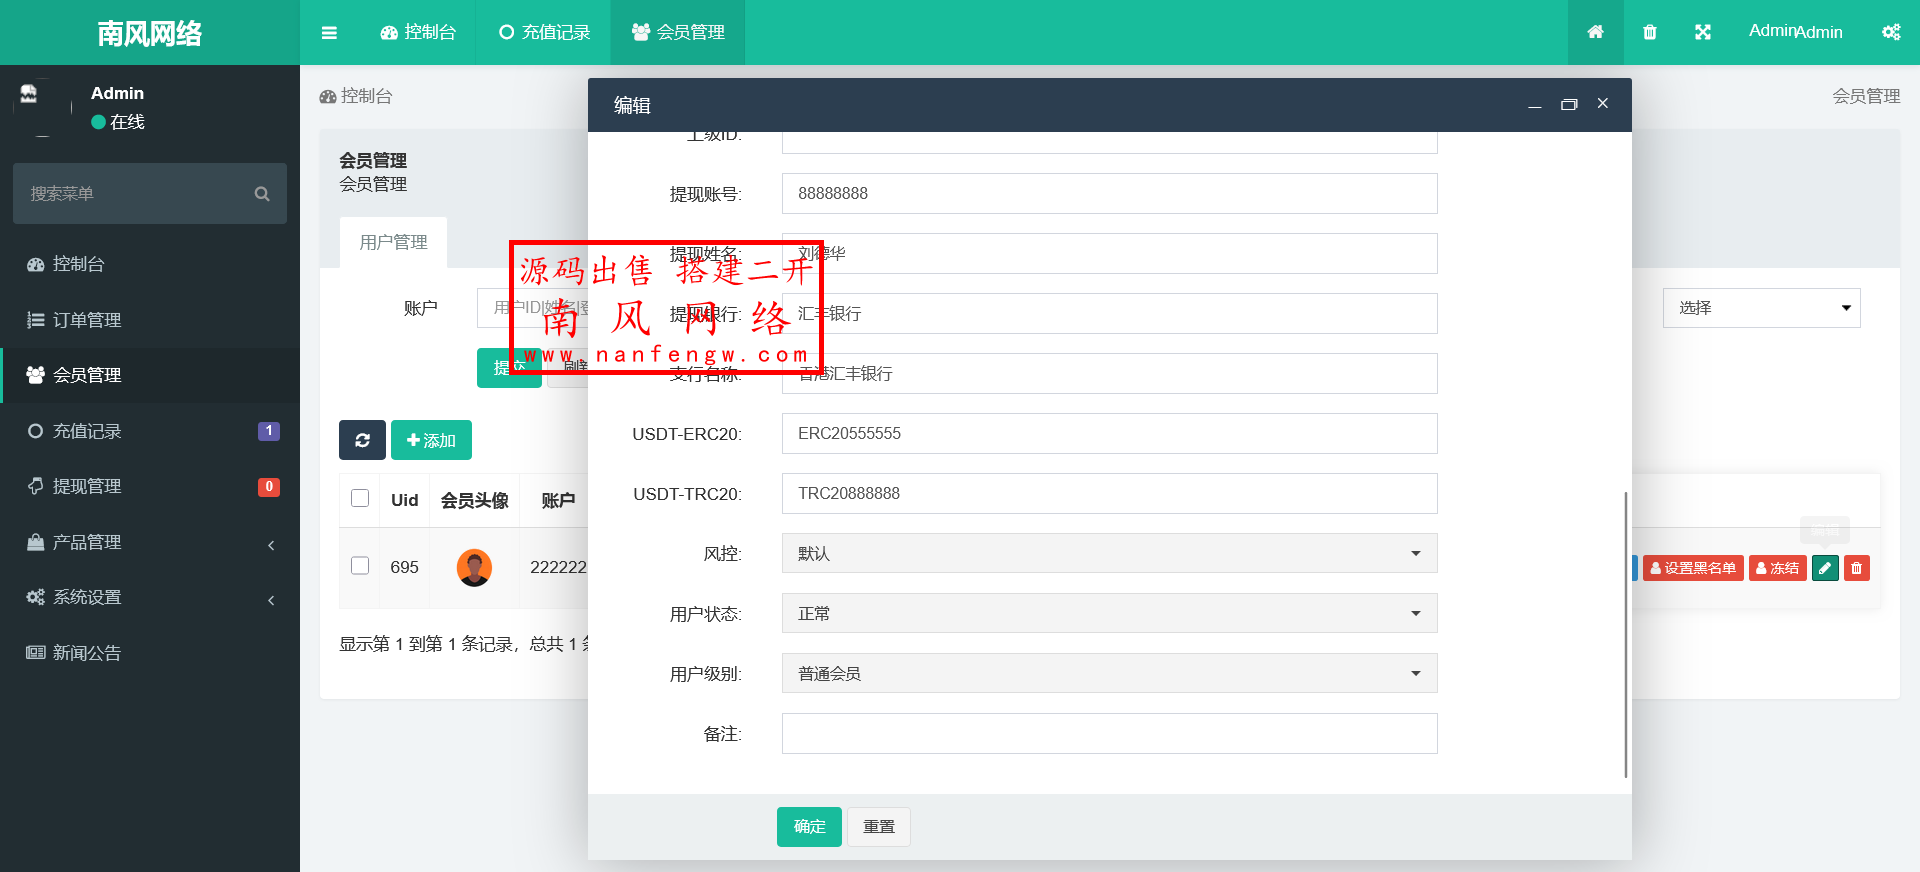
Task: Click the green 提交 search button
Action: click(x=509, y=368)
